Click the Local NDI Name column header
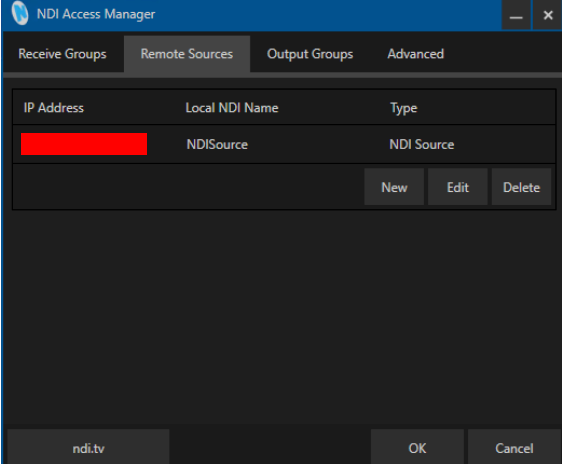 pyautogui.click(x=232, y=107)
